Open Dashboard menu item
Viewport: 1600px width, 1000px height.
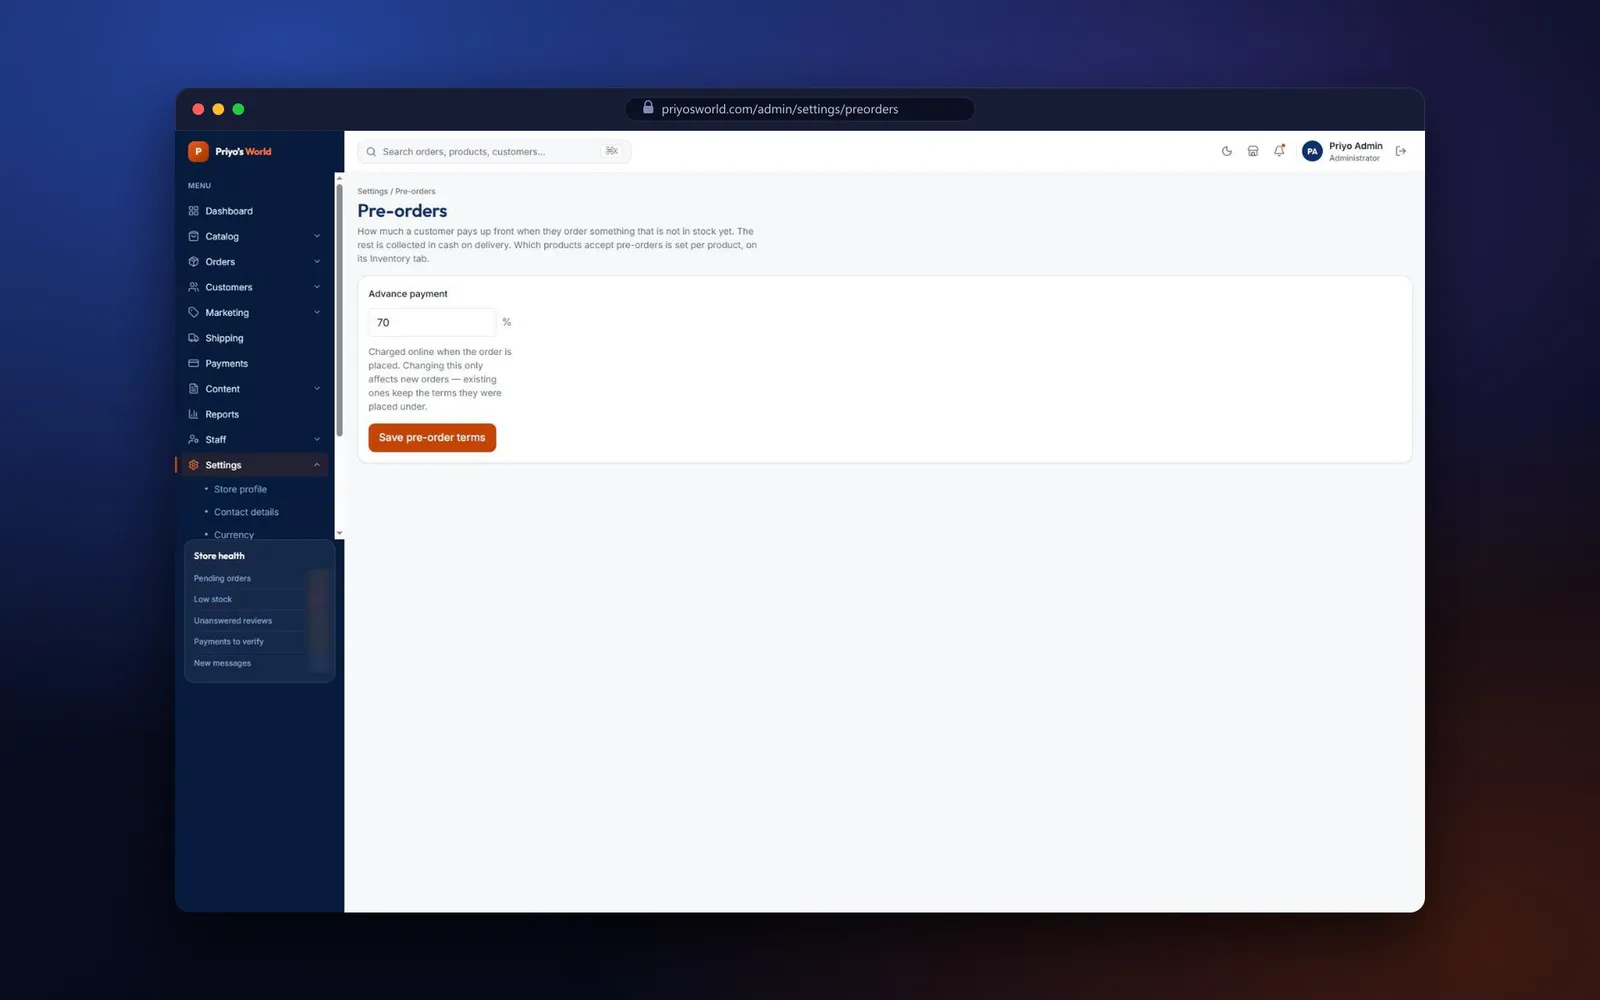(x=256, y=211)
